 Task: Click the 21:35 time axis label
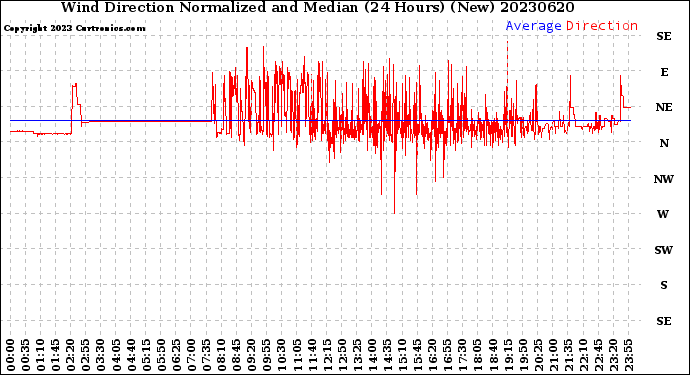click(x=568, y=355)
